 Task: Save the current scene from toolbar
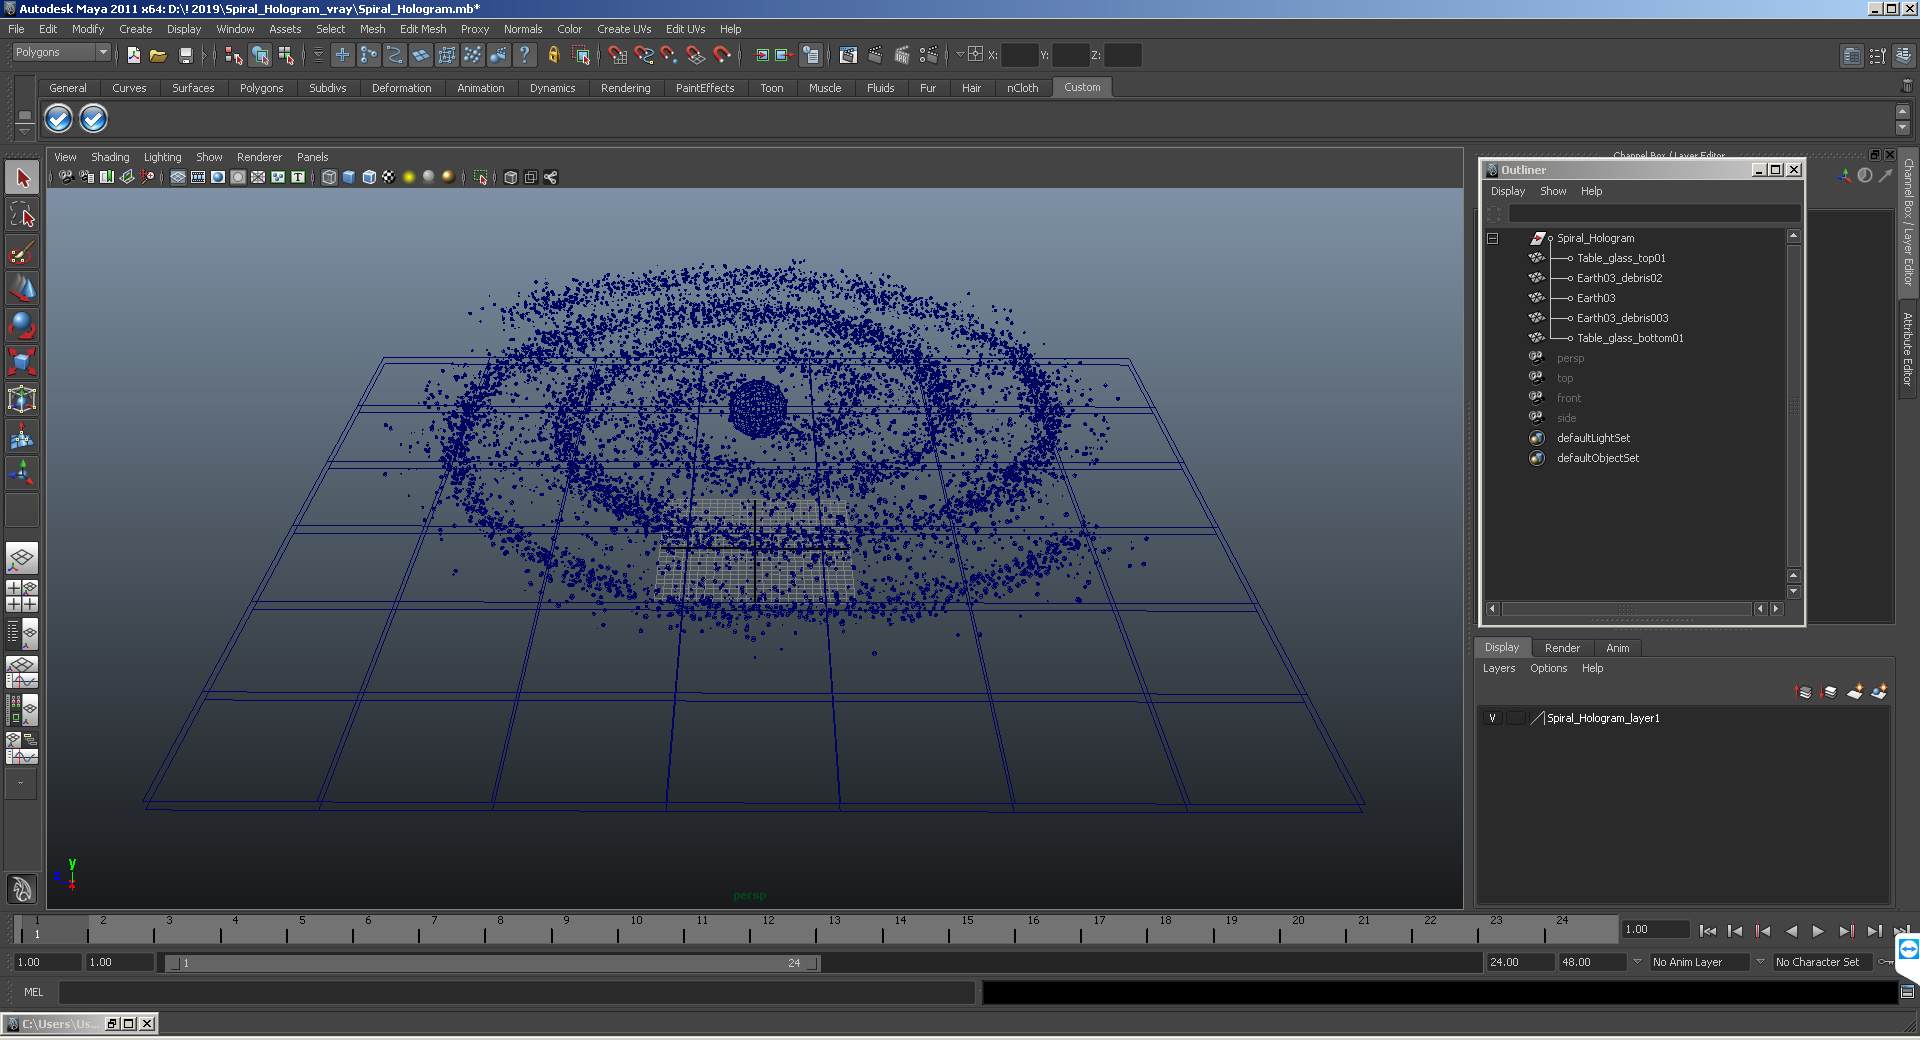coord(185,56)
